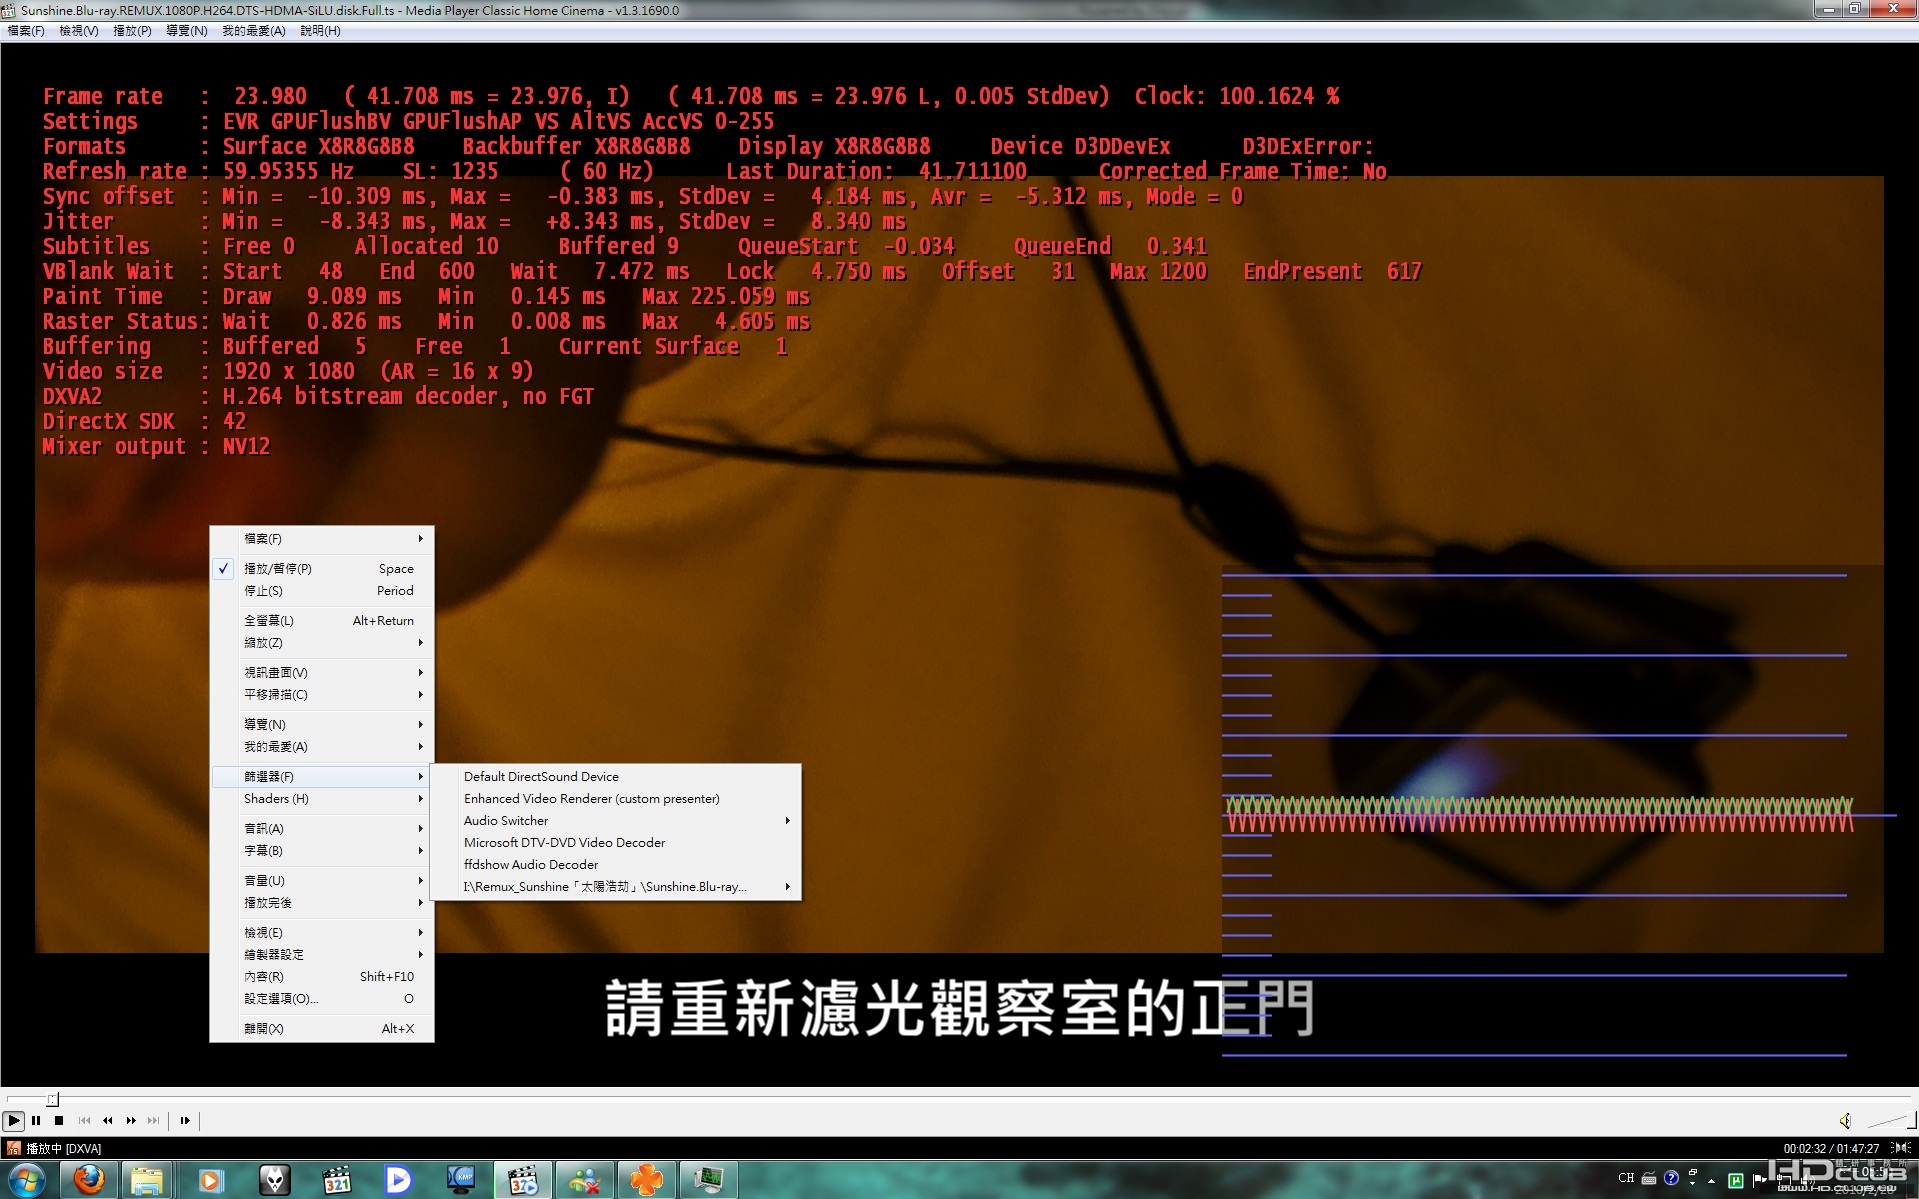Click the seek bar thumb
Image resolution: width=1919 pixels, height=1199 pixels.
pos(53,1100)
